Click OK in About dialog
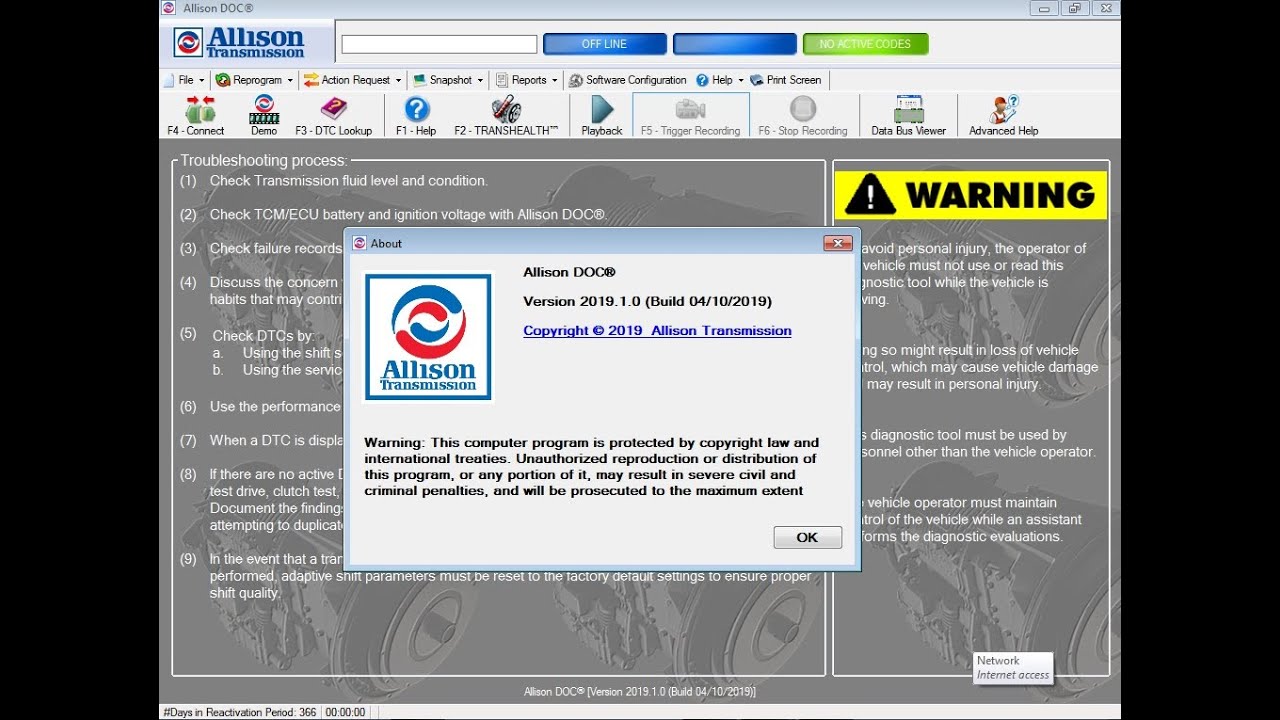This screenshot has width=1280, height=720. click(807, 537)
